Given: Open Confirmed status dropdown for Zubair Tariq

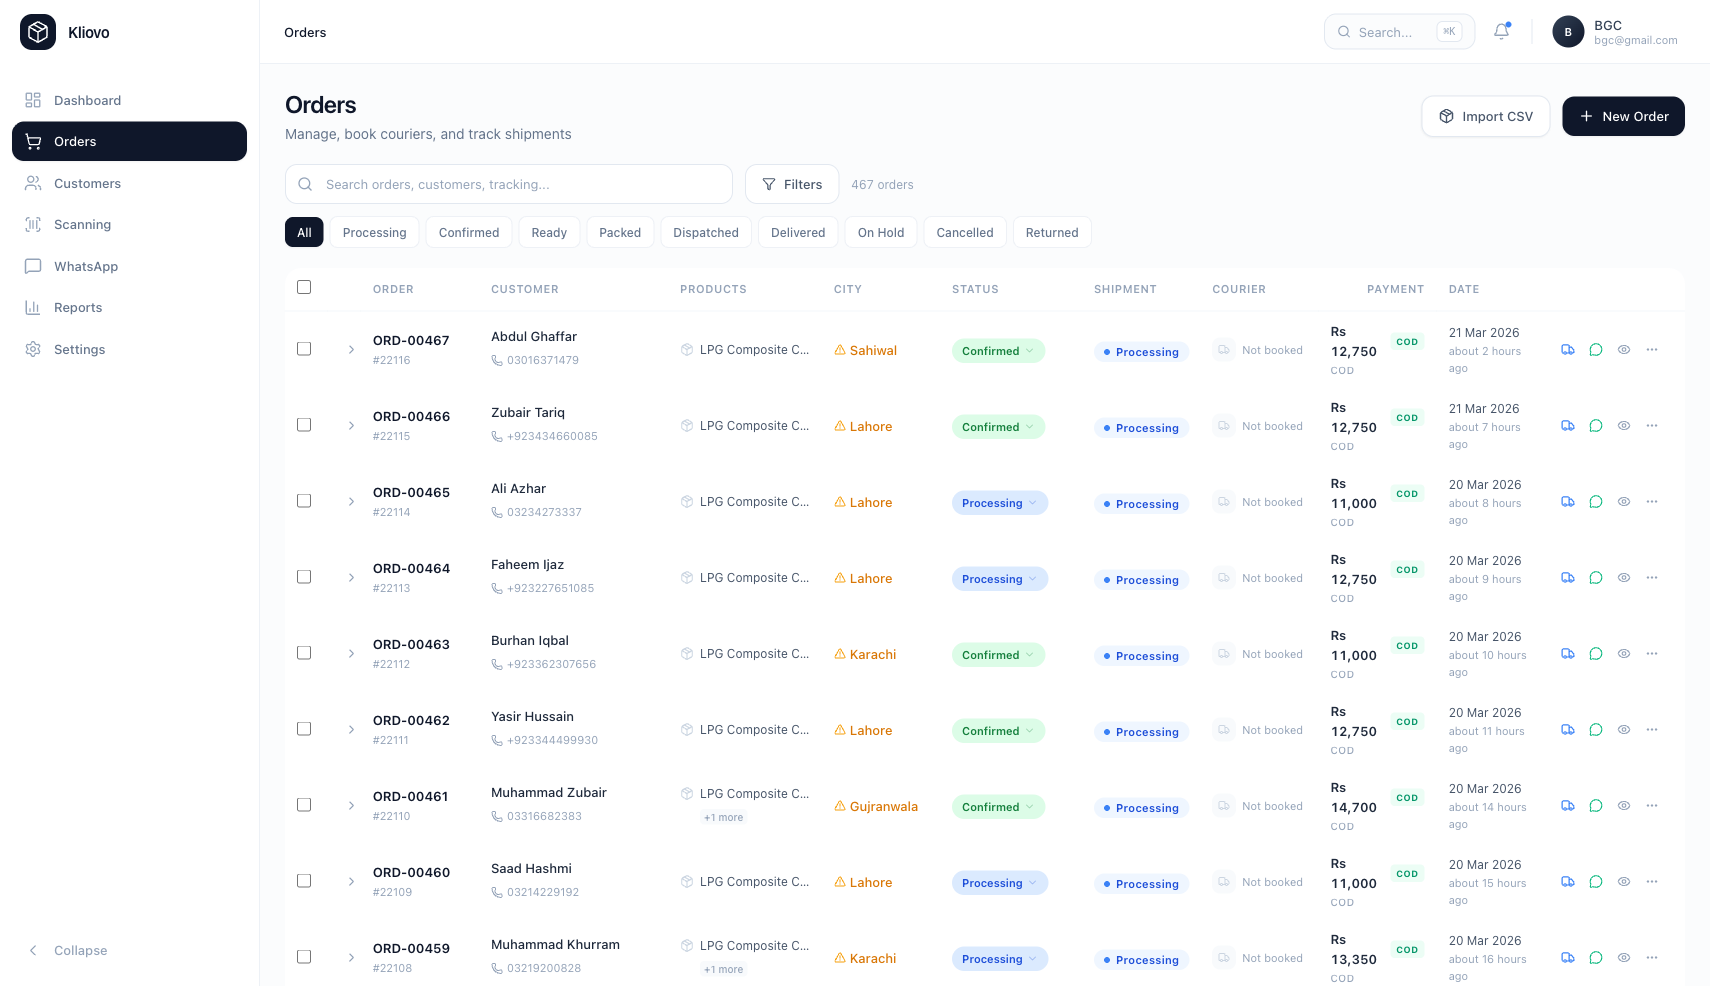Looking at the screenshot, I should pos(997,427).
